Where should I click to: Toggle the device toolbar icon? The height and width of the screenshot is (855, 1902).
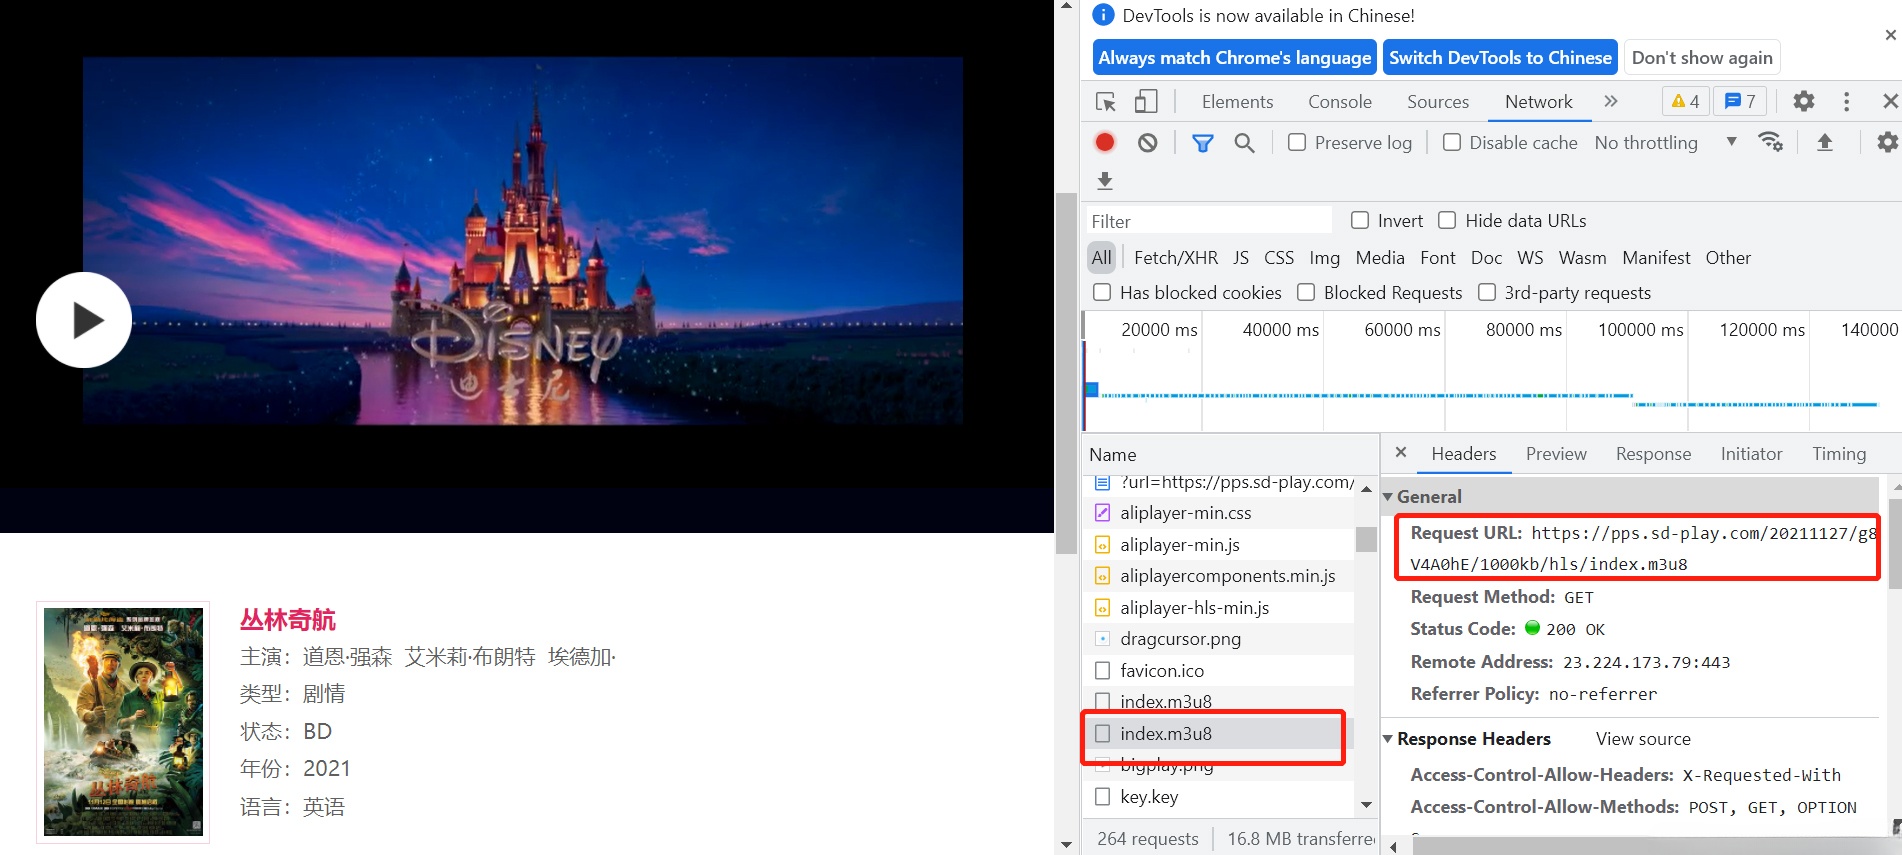click(1146, 102)
